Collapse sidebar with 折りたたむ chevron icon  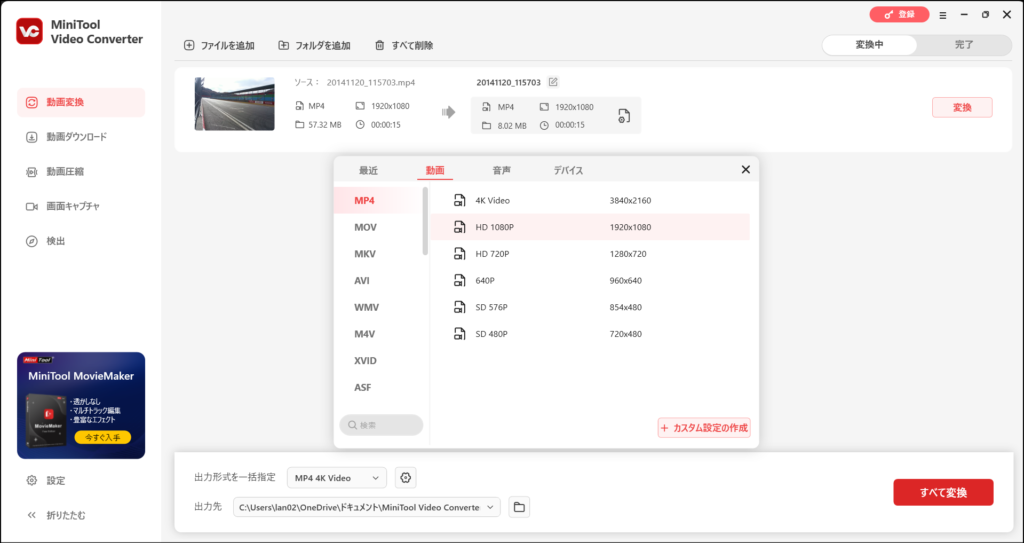(31, 515)
